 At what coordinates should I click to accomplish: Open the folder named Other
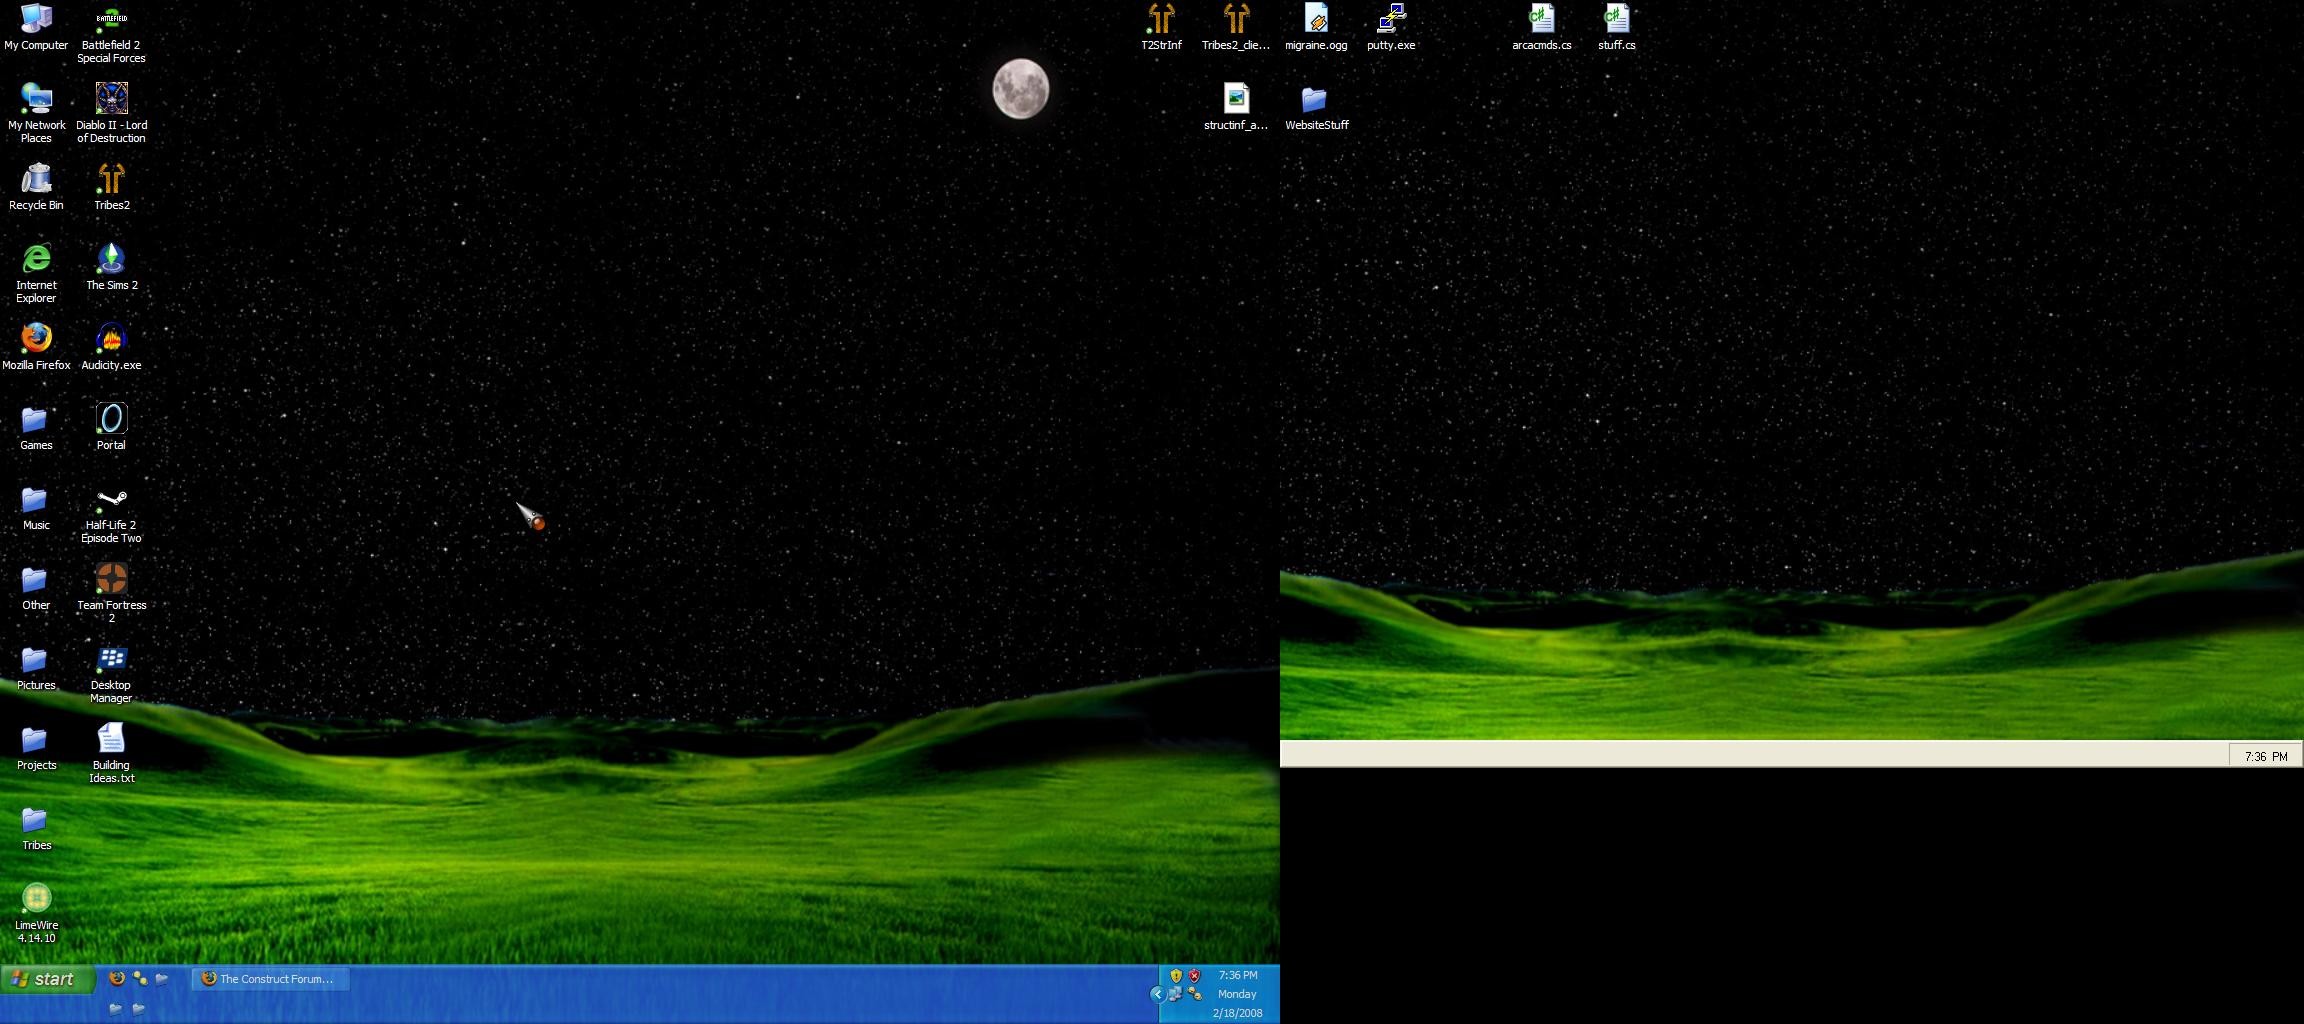[36, 587]
